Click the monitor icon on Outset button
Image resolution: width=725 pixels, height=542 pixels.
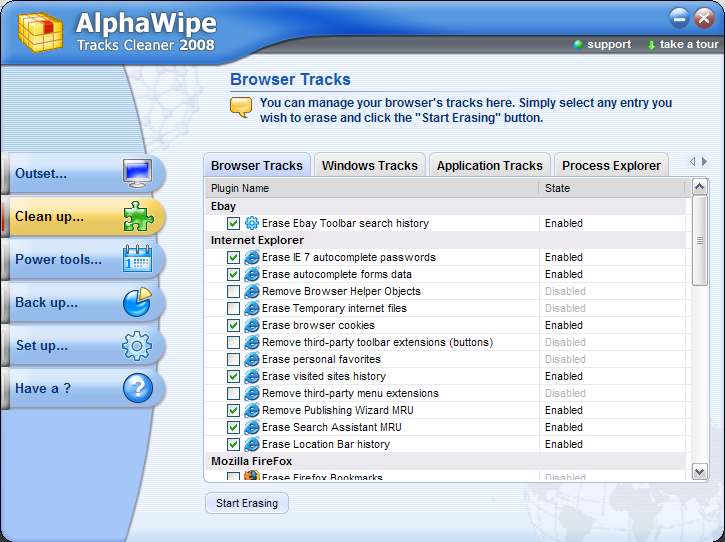[137, 173]
